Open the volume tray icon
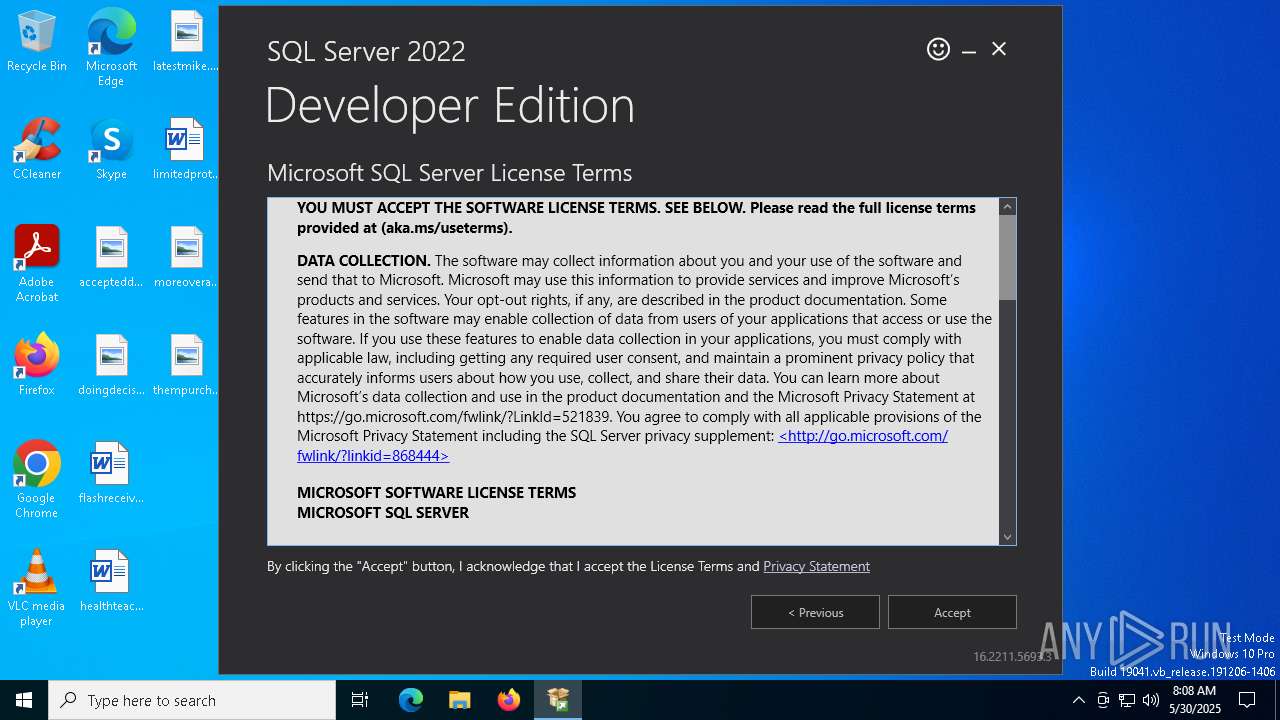 pos(1151,700)
